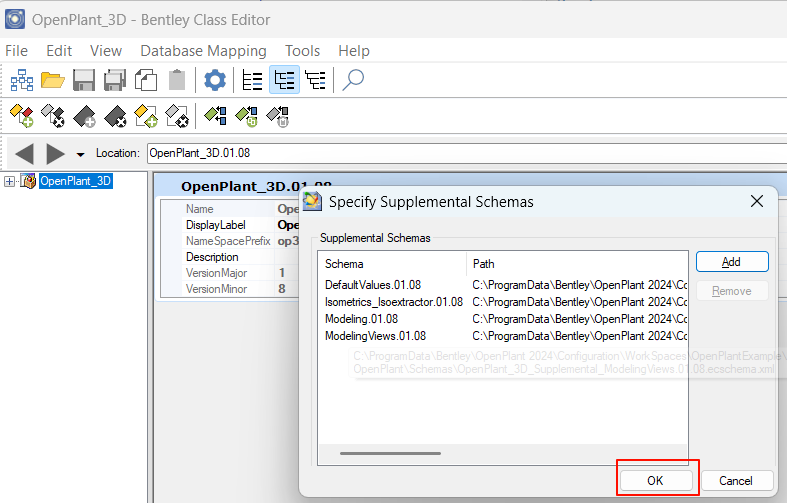This screenshot has height=503, width=787.
Task: Open the Tools menu
Action: point(302,51)
